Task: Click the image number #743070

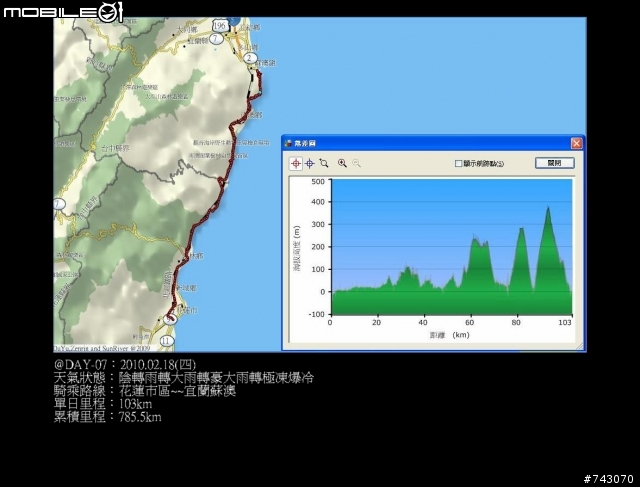Action: point(608,479)
